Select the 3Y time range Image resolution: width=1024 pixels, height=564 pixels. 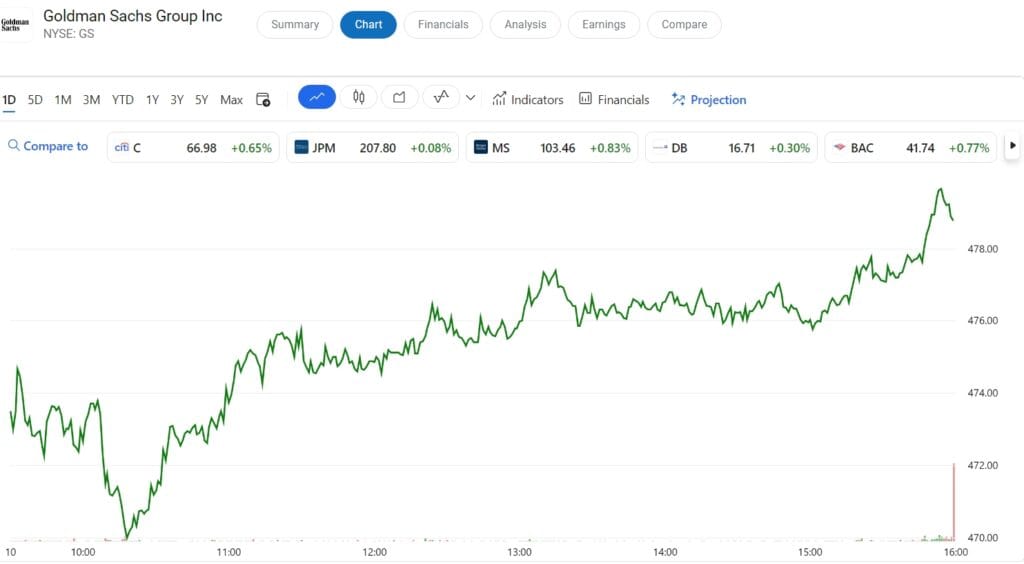(177, 100)
